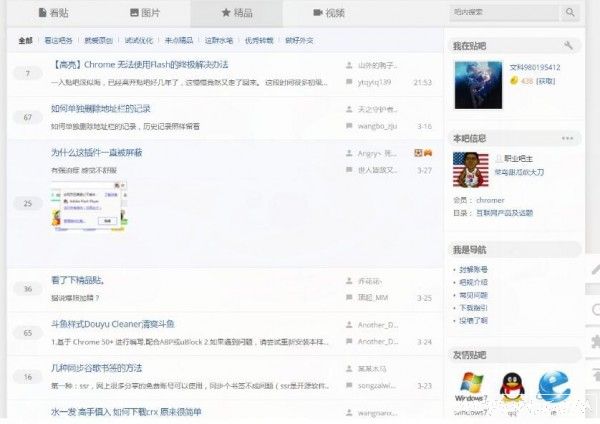Click the pencil icon on the floating side toolbar
This screenshot has width=600, height=424.
tap(595, 269)
